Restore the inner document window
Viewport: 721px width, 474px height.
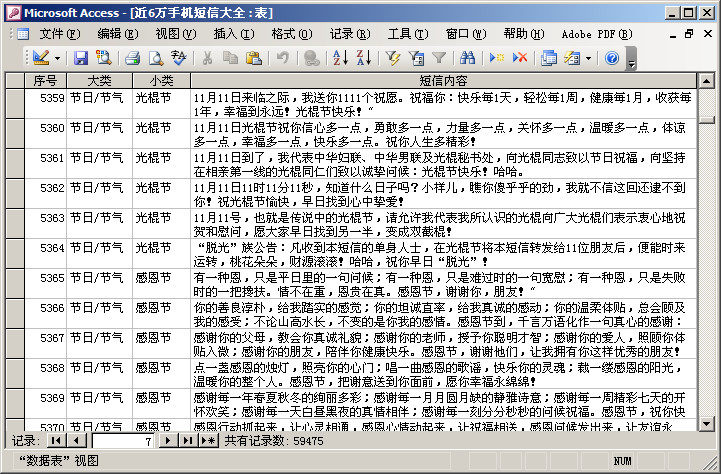click(x=689, y=34)
